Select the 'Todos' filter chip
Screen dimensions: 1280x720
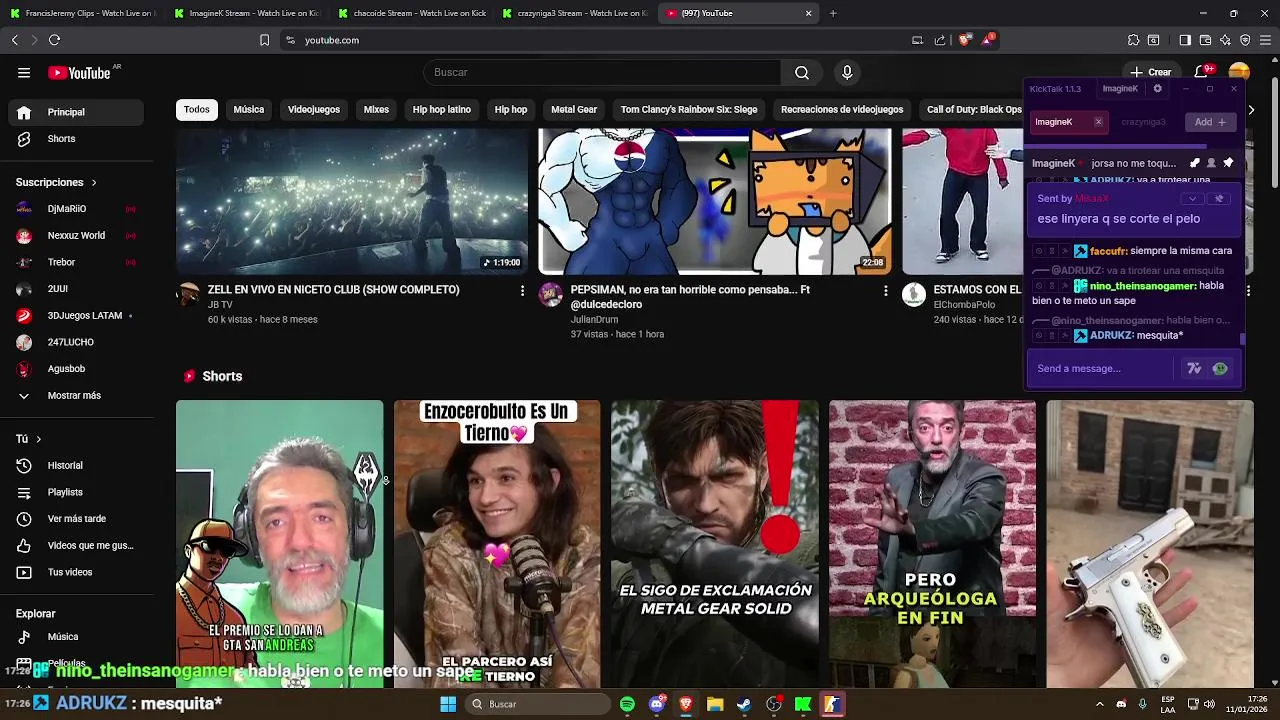click(197, 109)
